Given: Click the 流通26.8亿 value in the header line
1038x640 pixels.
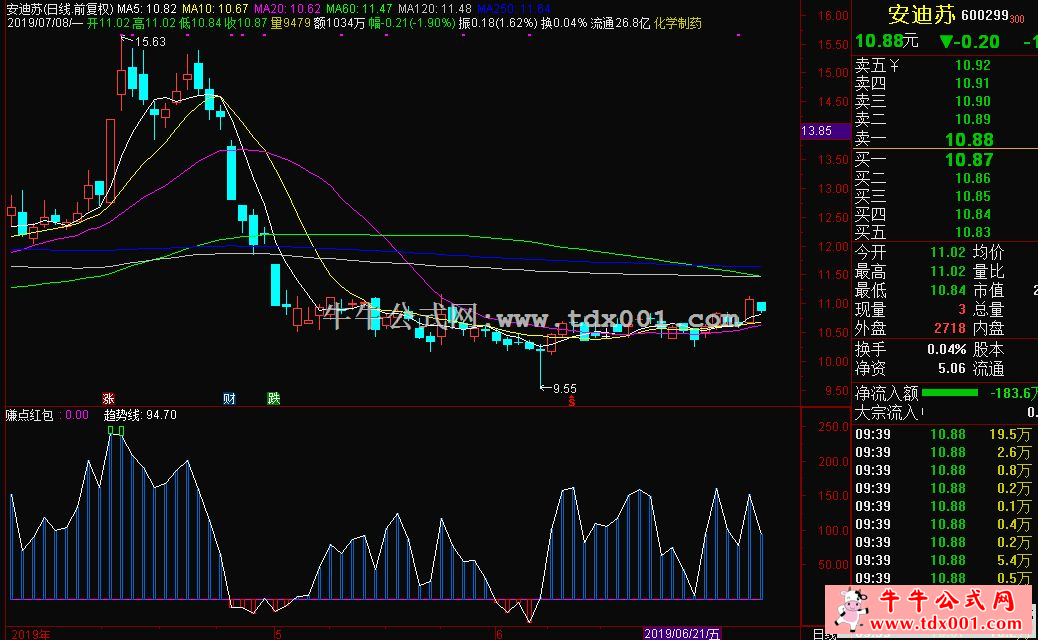Looking at the screenshot, I should (x=620, y=23).
